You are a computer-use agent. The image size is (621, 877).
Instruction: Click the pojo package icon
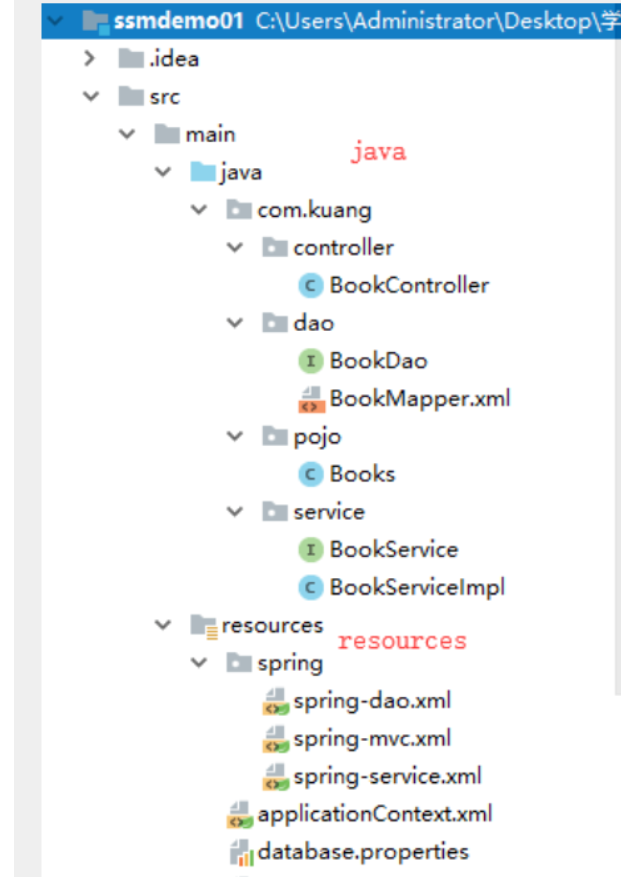coord(275,436)
